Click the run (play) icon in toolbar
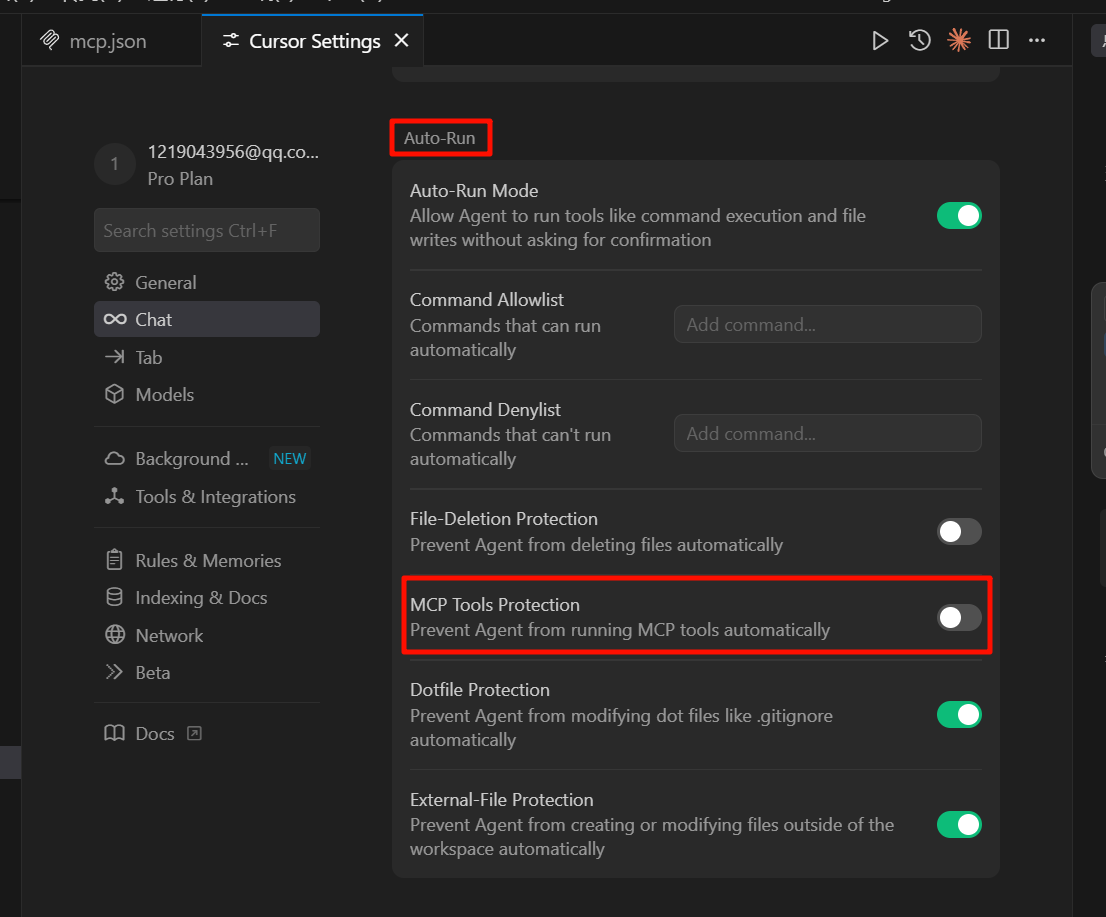The width and height of the screenshot is (1106, 917). point(880,40)
